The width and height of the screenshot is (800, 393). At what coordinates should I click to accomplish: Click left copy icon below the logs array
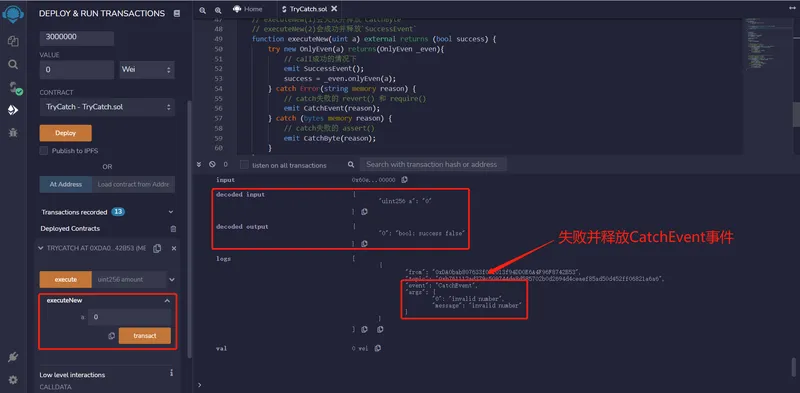click(x=364, y=330)
